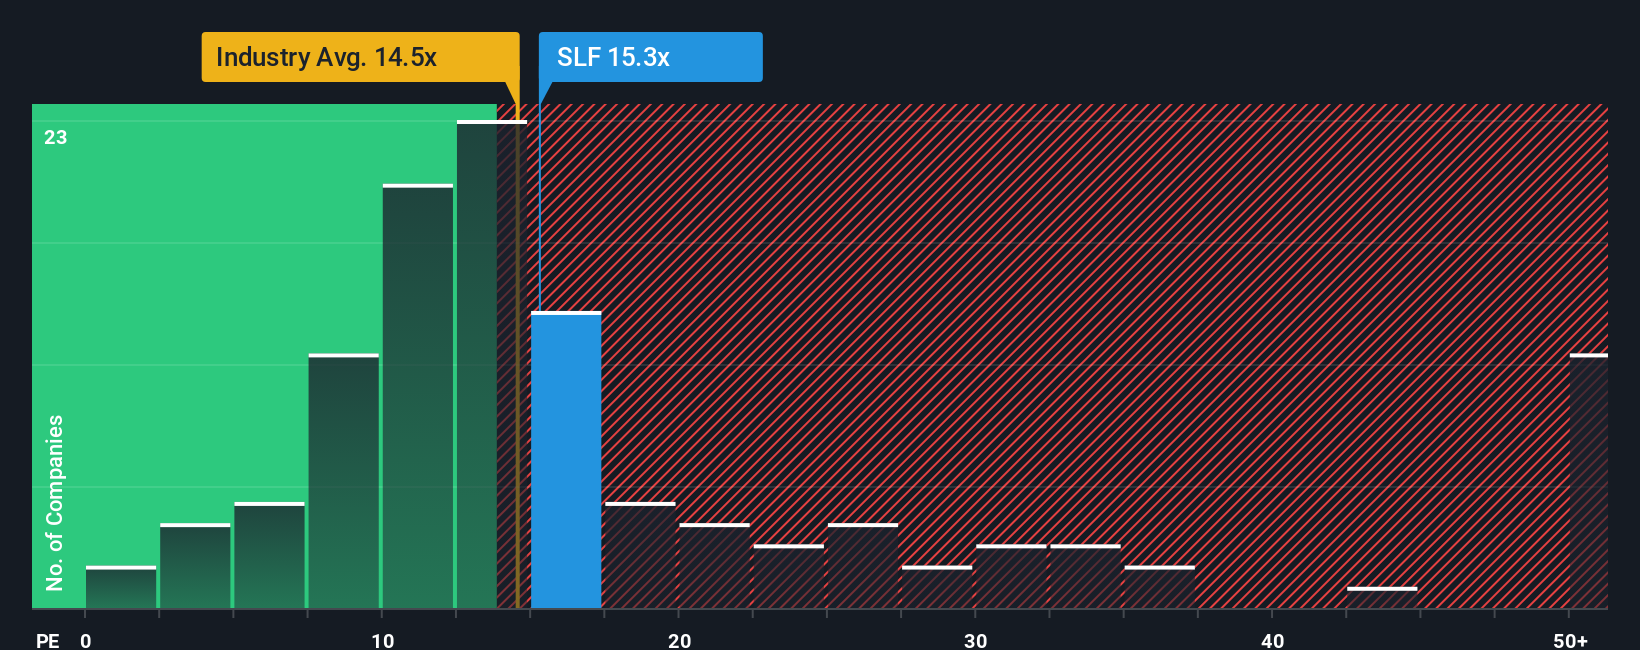Click the blue SLF 15.3x label
This screenshot has width=1640, height=650.
pyautogui.click(x=651, y=57)
